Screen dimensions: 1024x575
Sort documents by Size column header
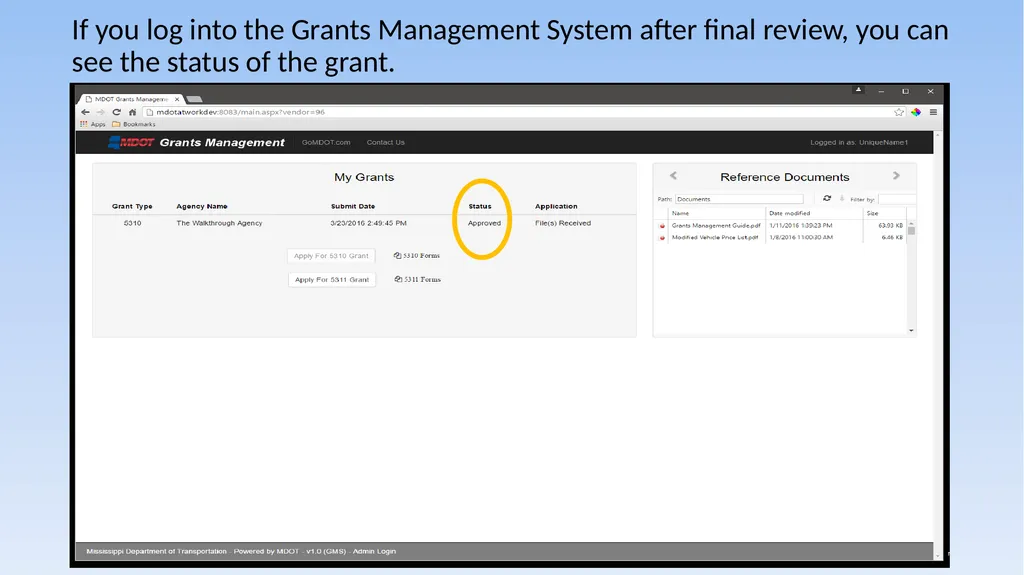(872, 213)
